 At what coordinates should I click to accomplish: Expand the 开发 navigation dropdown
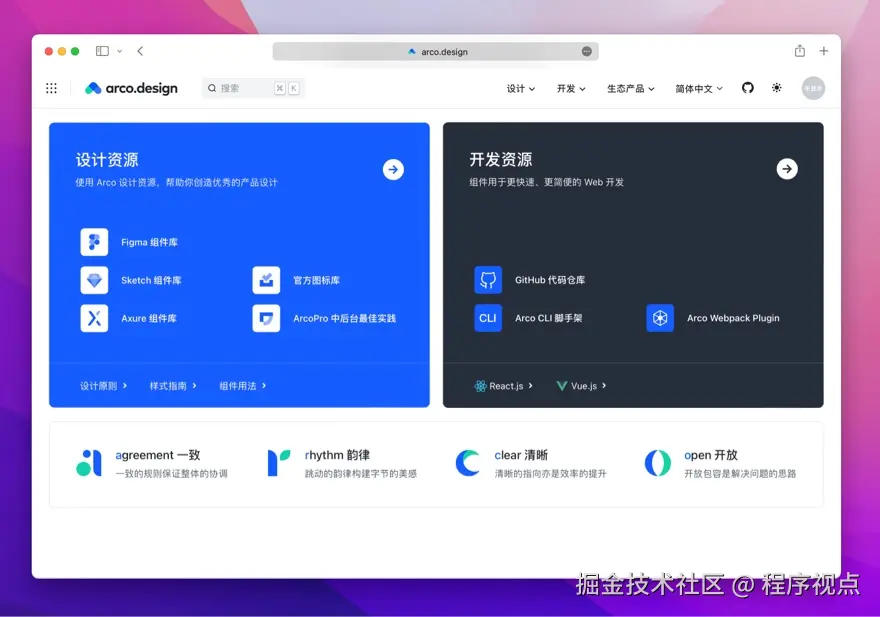tap(571, 89)
